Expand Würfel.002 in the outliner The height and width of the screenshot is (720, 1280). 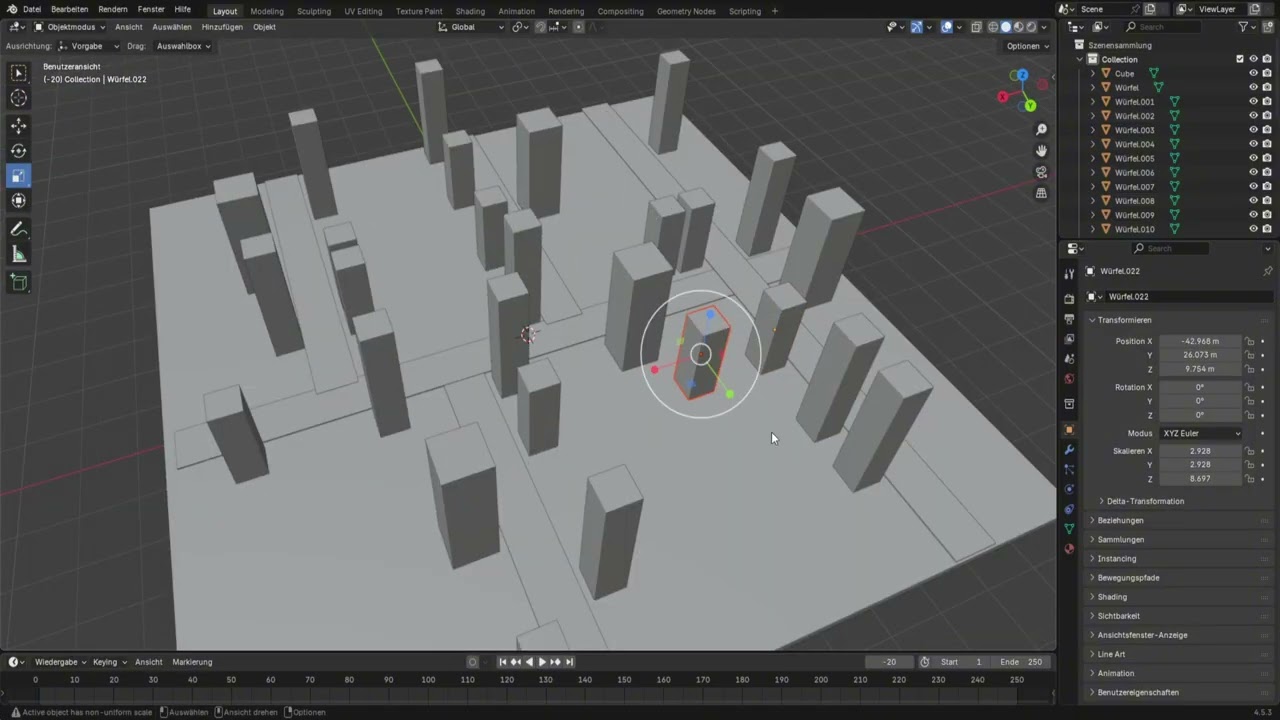click(1092, 116)
